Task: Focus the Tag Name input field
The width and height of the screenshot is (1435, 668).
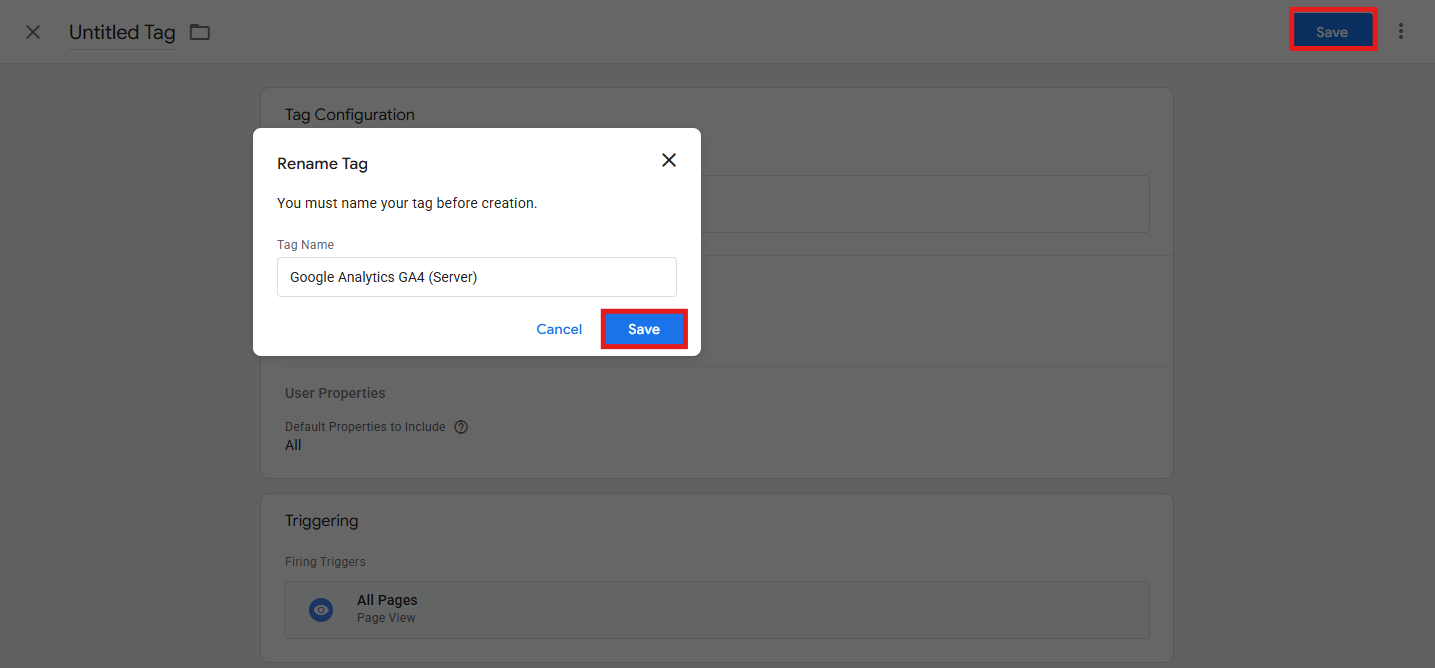Action: pyautogui.click(x=477, y=277)
